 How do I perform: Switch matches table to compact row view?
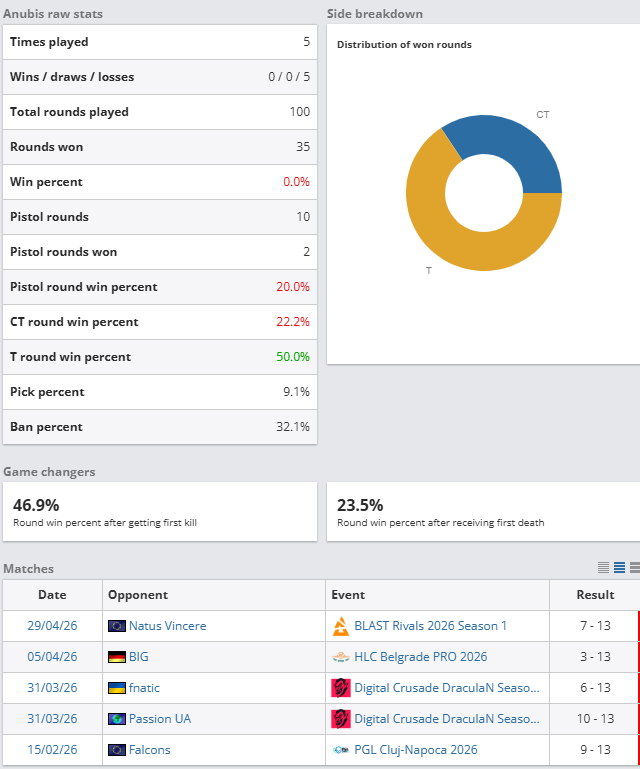pyautogui.click(x=603, y=568)
